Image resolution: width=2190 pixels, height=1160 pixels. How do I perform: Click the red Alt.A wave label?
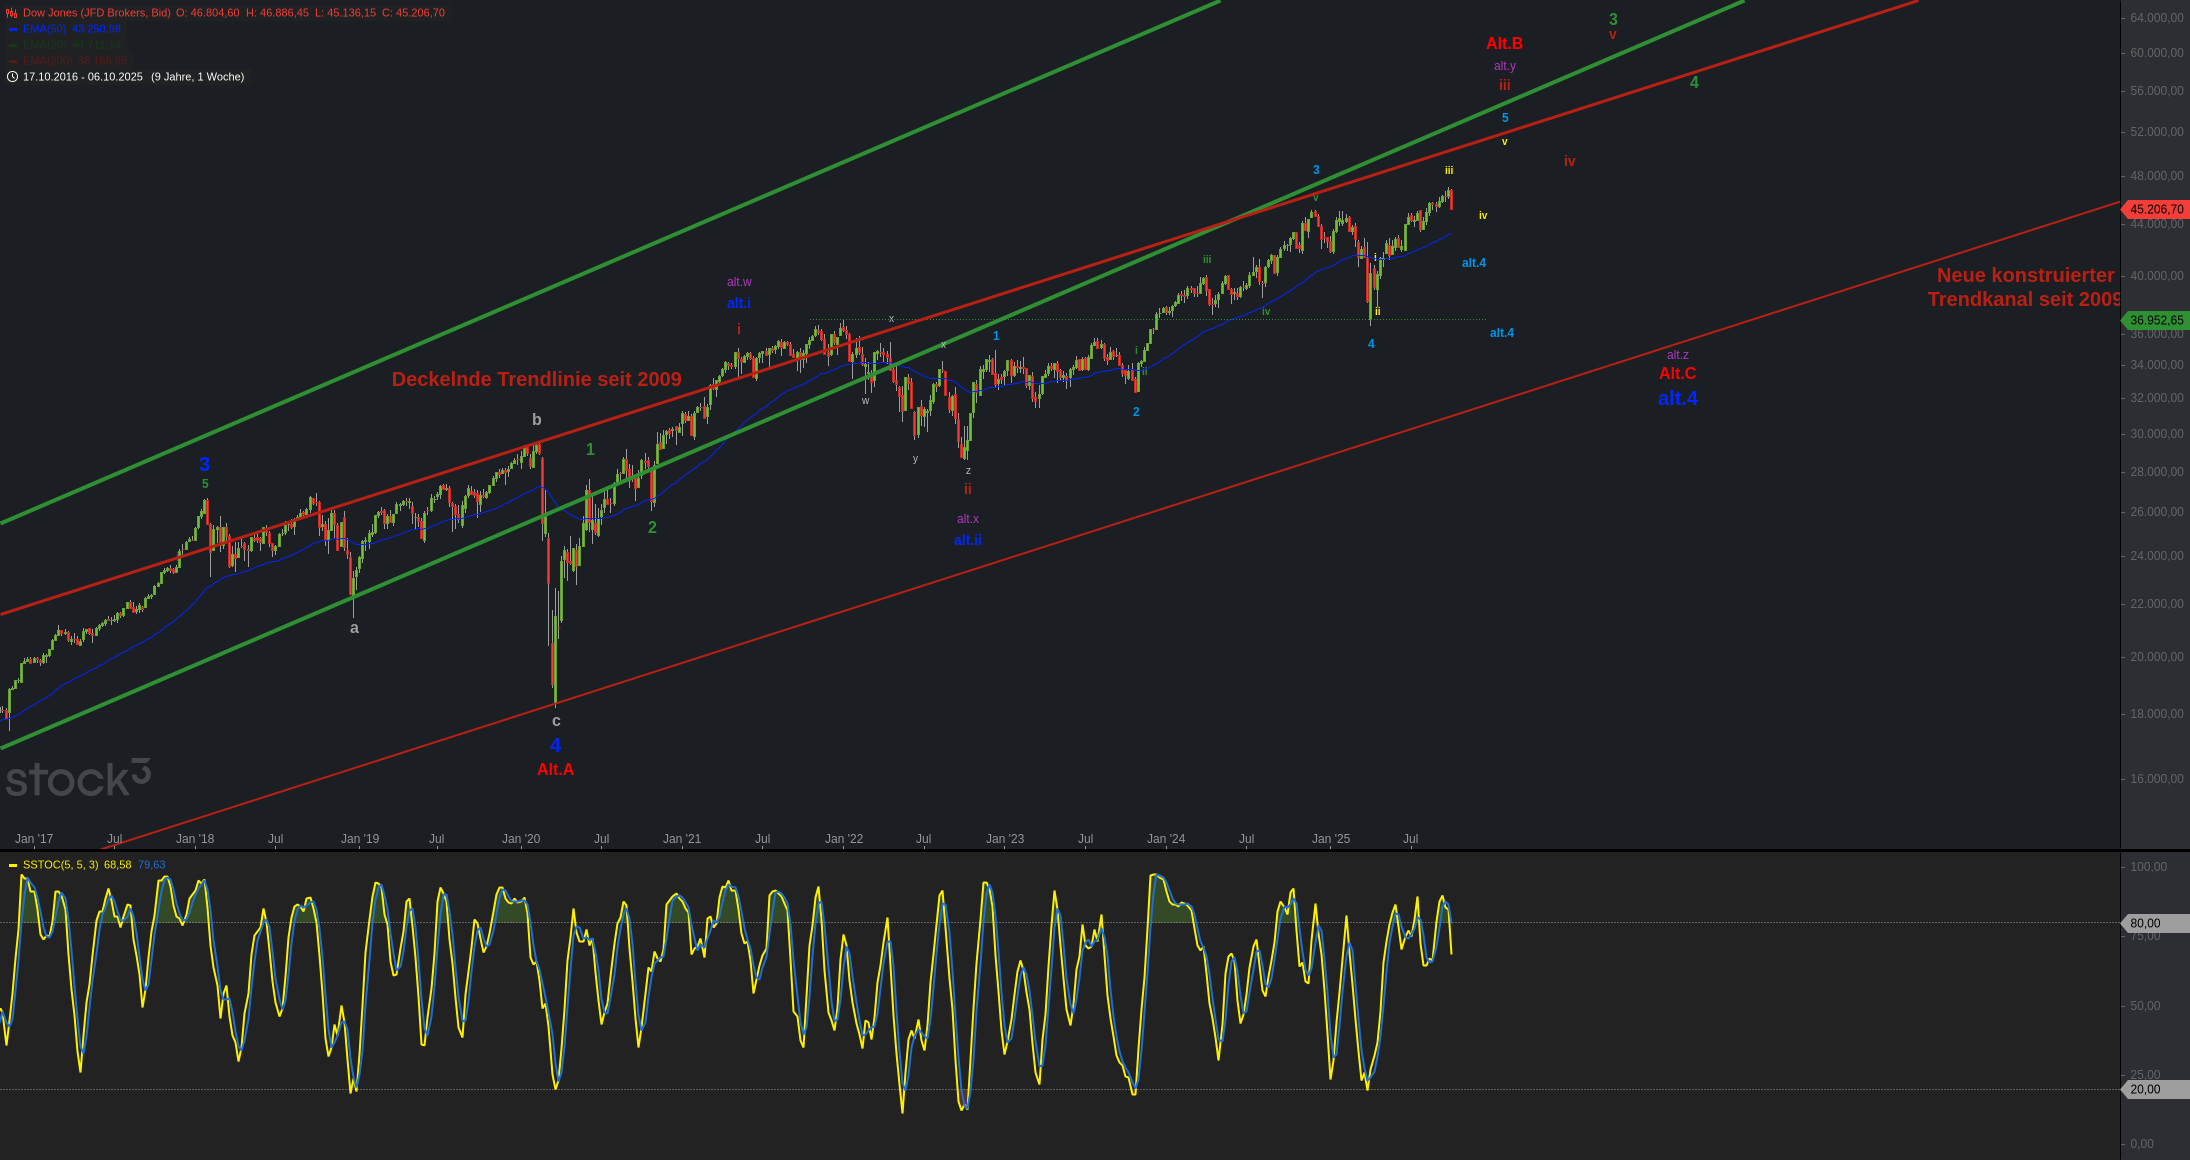(x=555, y=769)
